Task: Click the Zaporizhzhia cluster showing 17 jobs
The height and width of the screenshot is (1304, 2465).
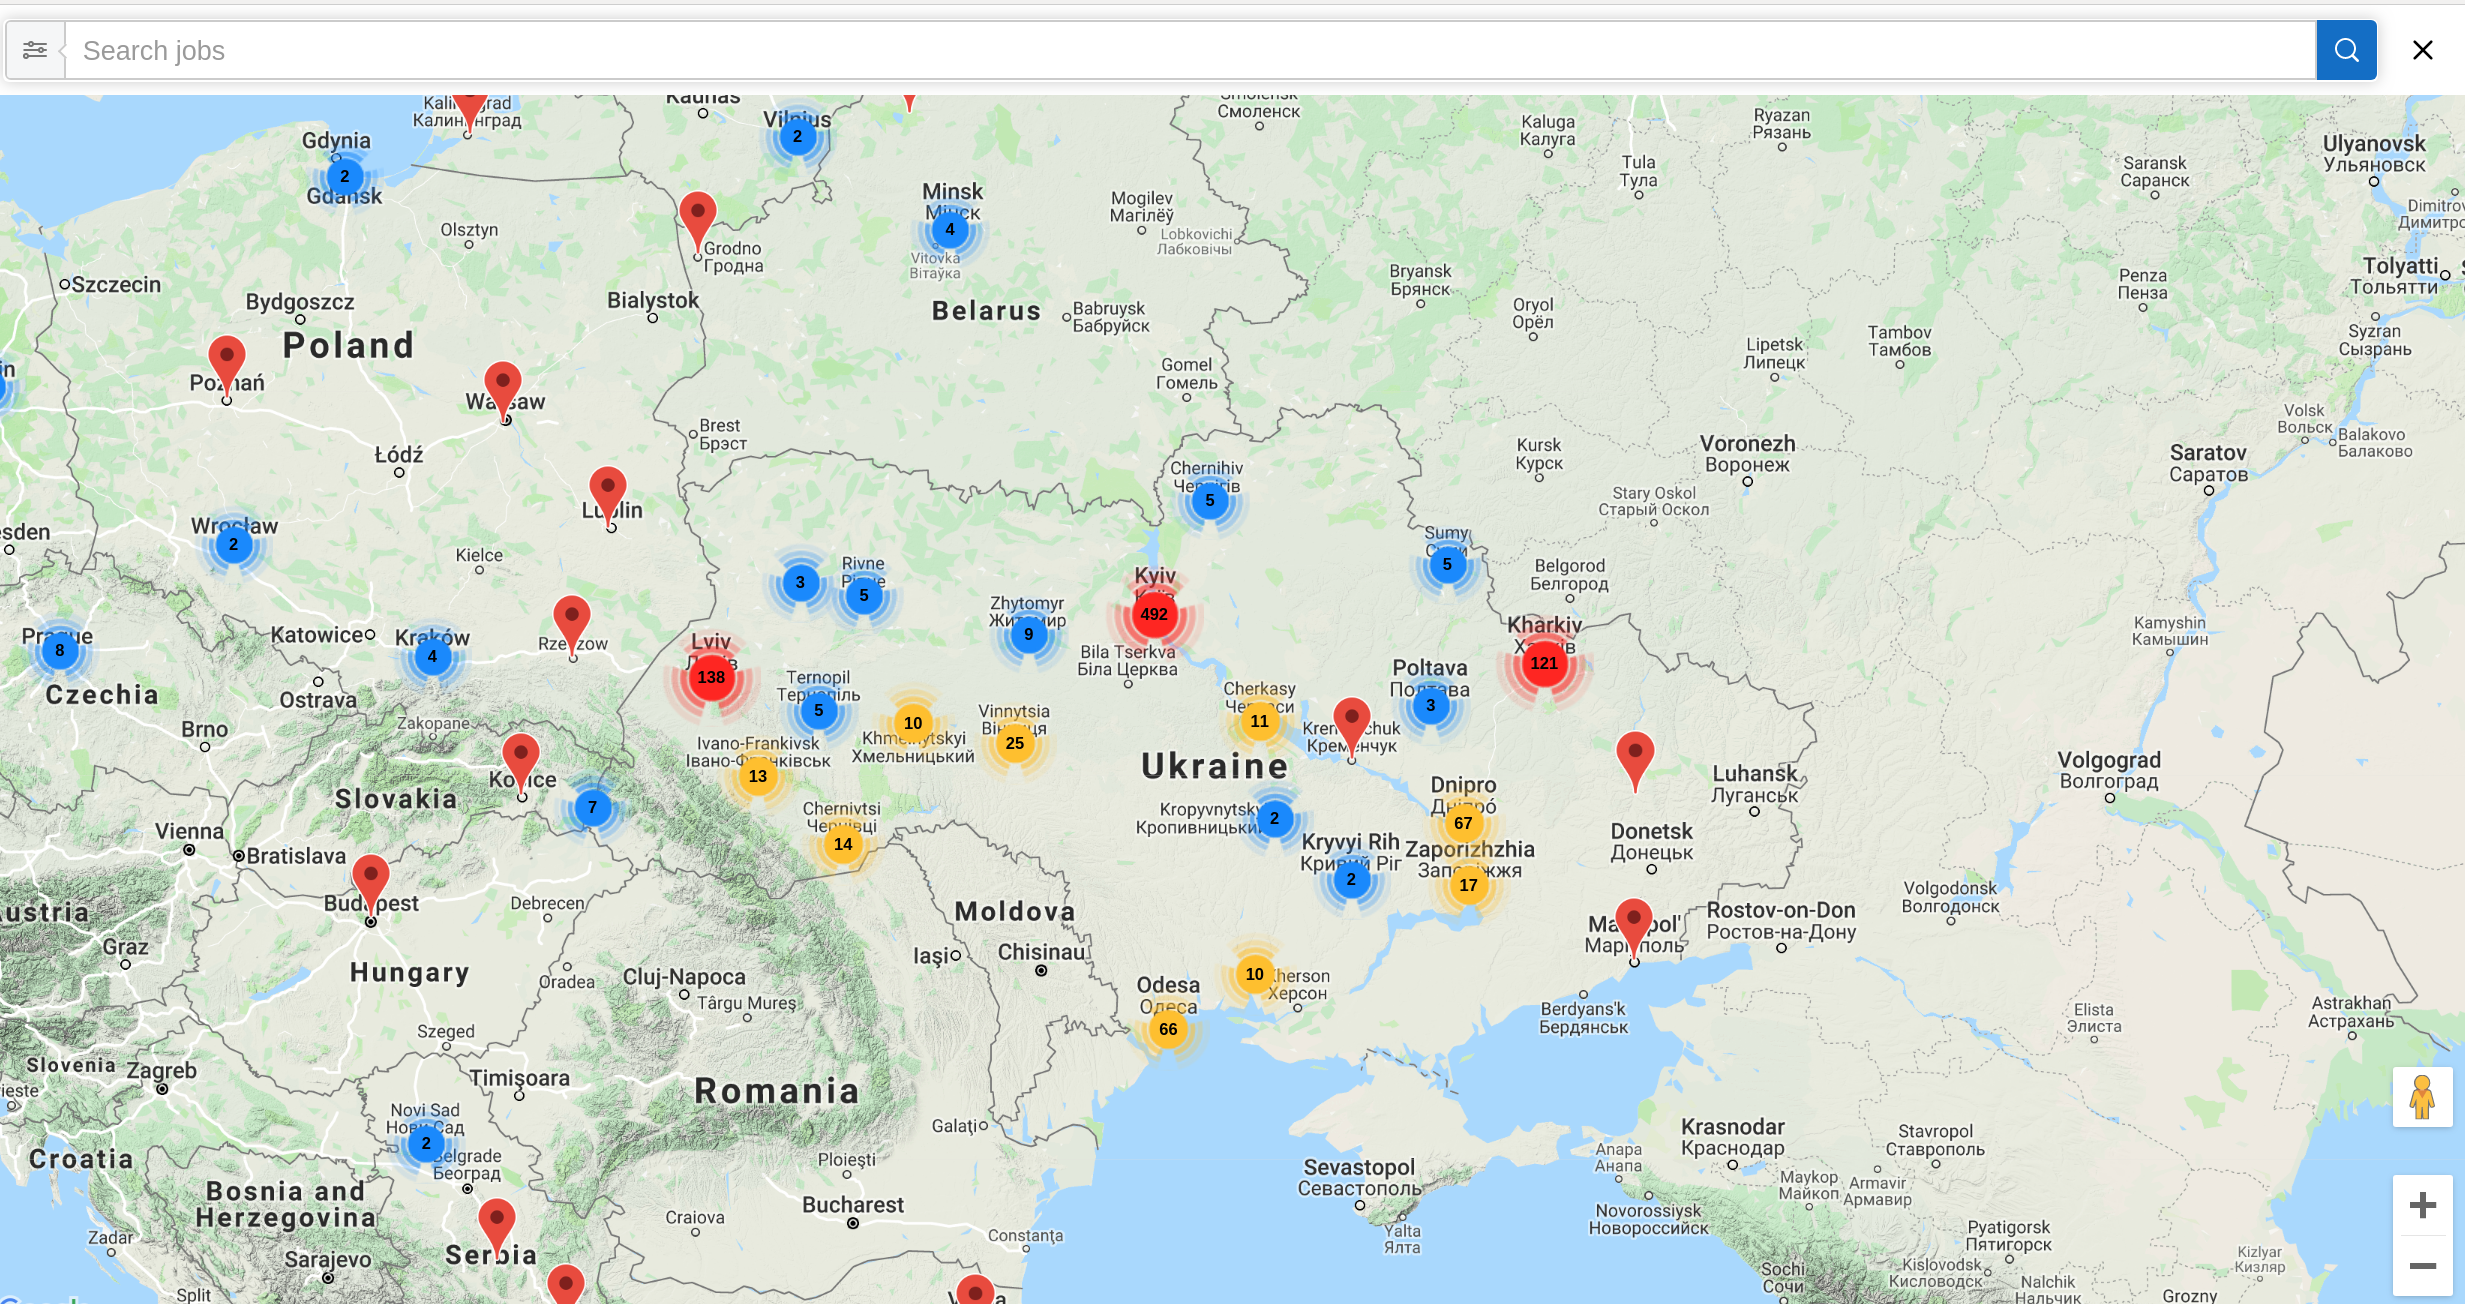Action: [x=1468, y=885]
